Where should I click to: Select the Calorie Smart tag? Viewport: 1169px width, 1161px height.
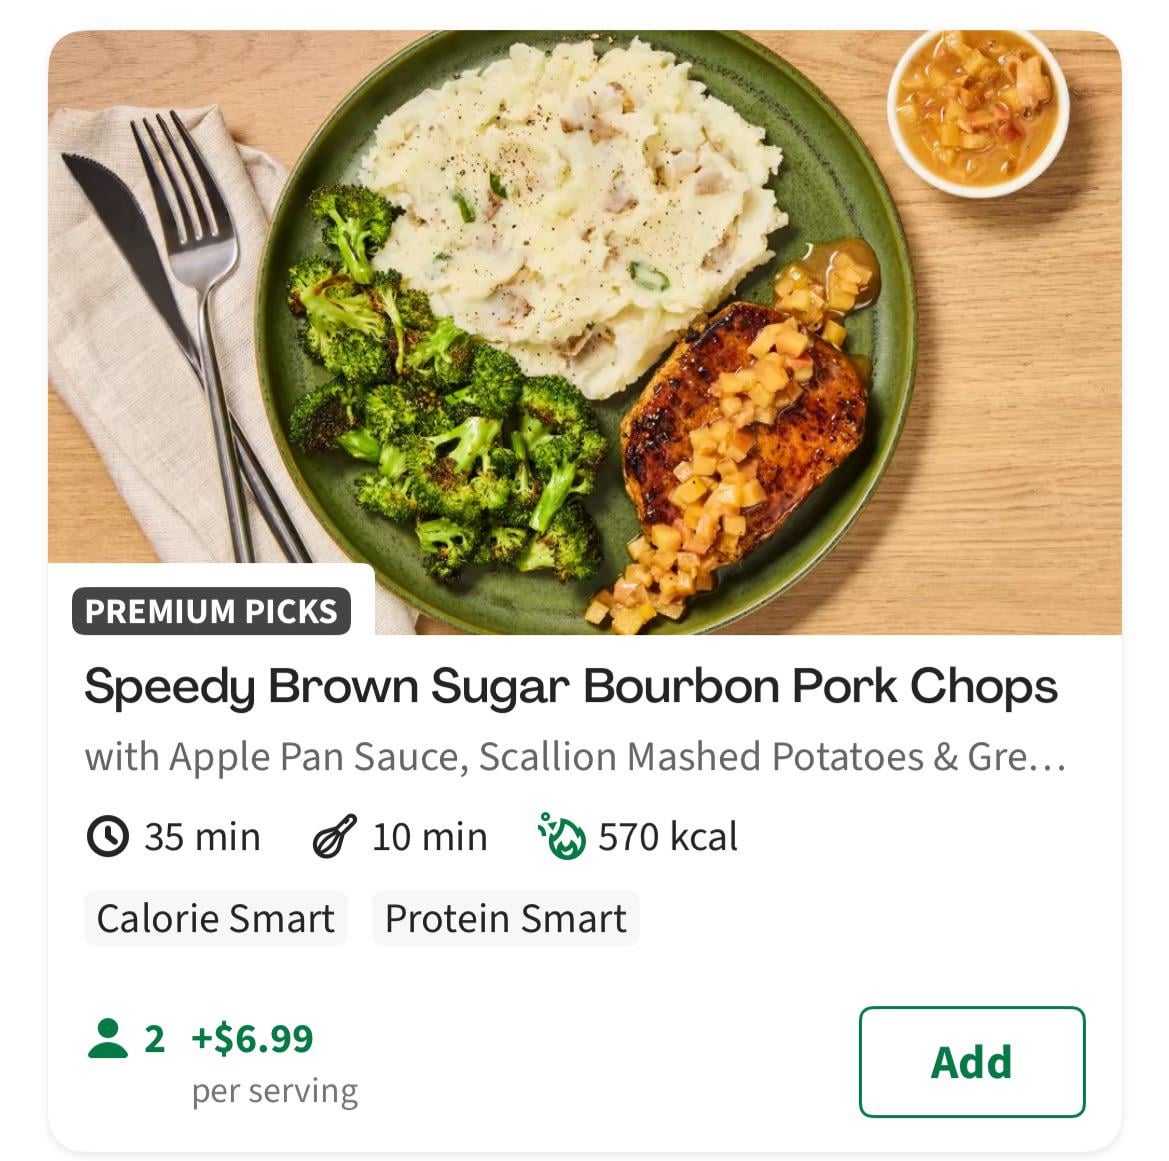[x=215, y=918]
